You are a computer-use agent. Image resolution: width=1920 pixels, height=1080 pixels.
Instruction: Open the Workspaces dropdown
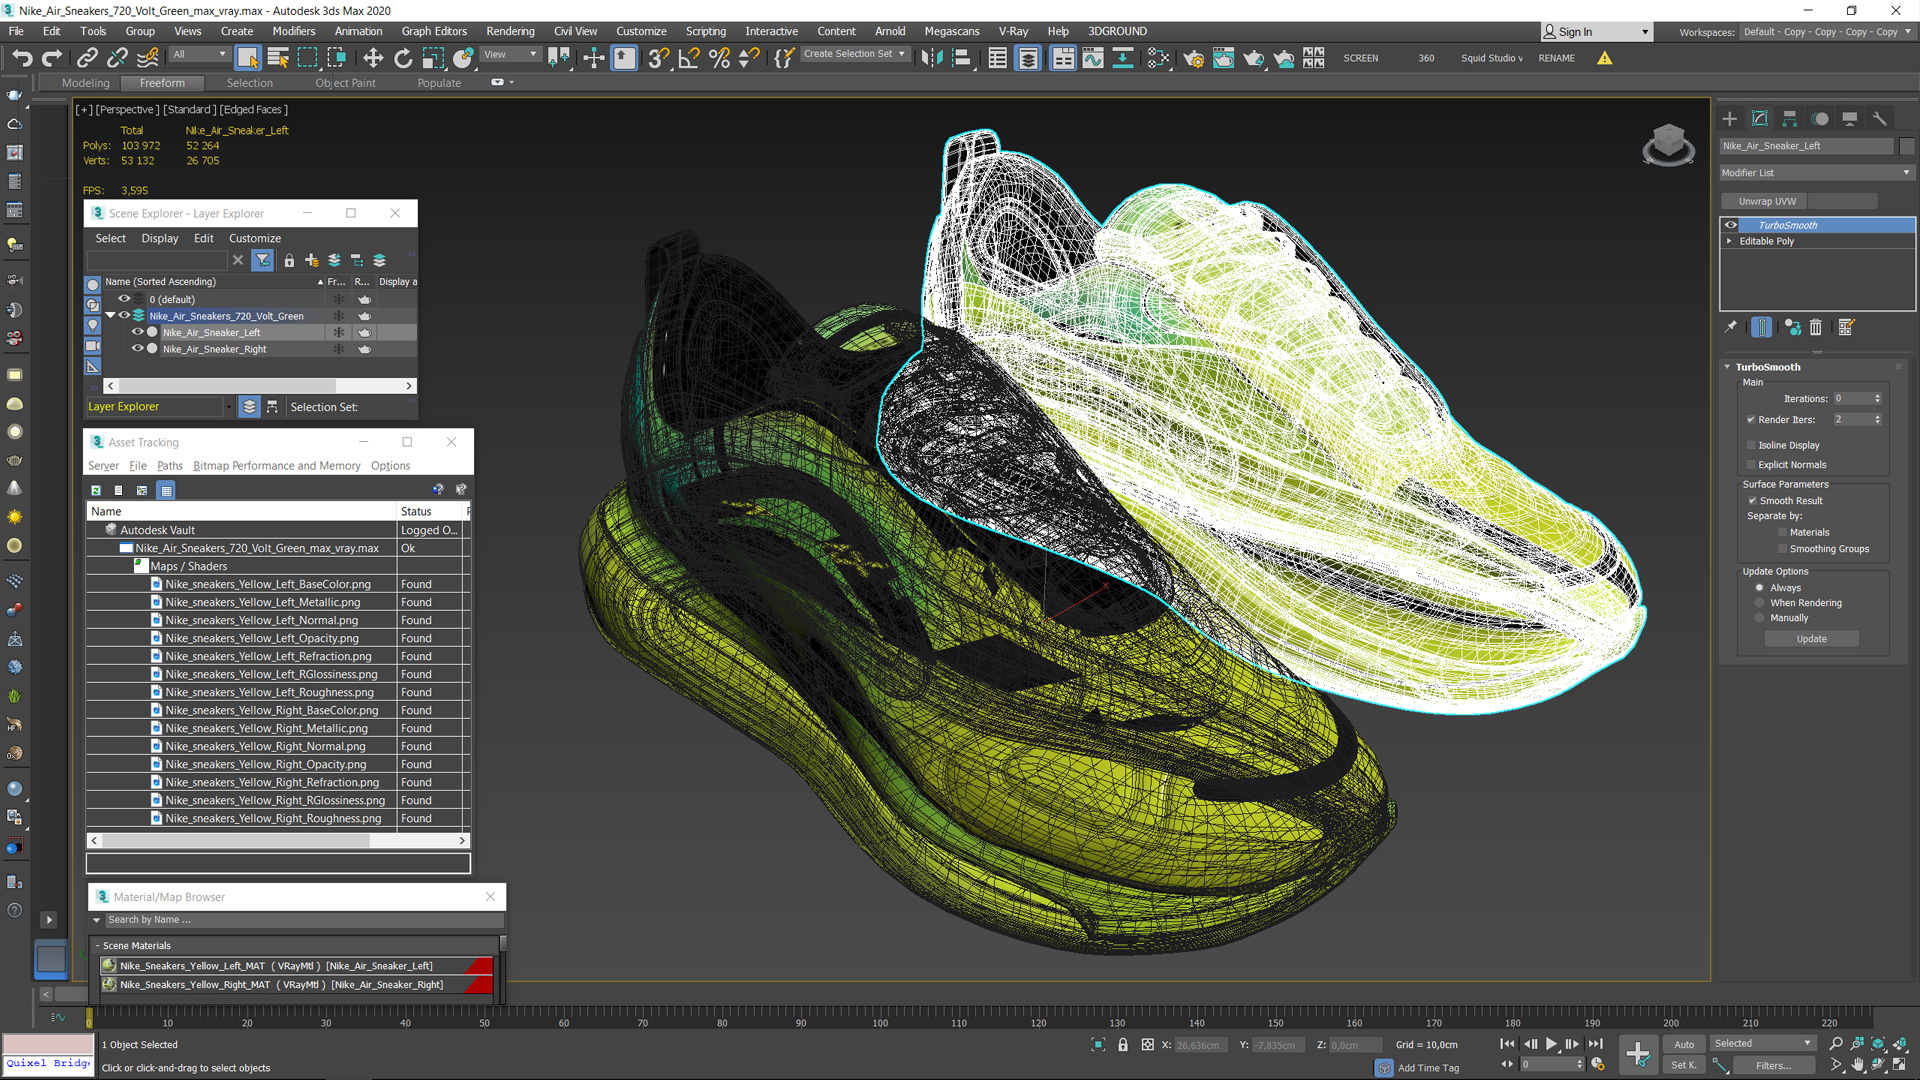click(x=1826, y=32)
